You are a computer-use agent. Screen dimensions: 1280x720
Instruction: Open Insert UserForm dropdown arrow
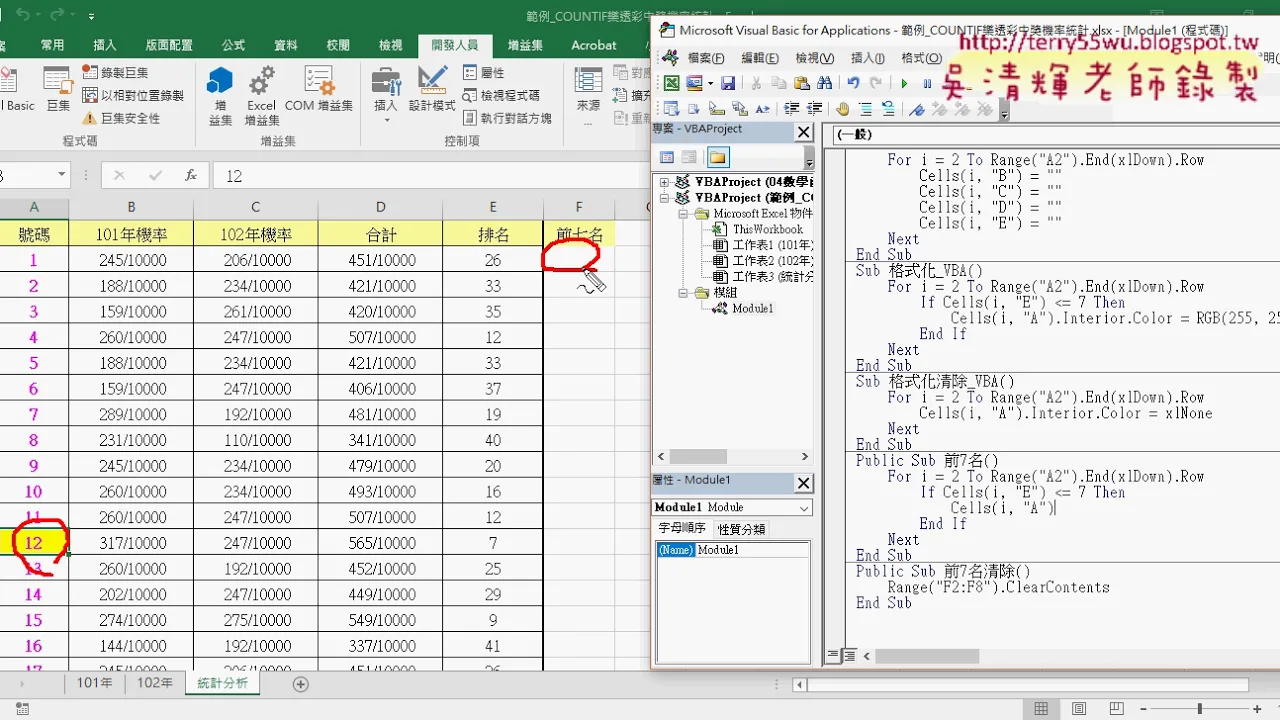tap(711, 83)
